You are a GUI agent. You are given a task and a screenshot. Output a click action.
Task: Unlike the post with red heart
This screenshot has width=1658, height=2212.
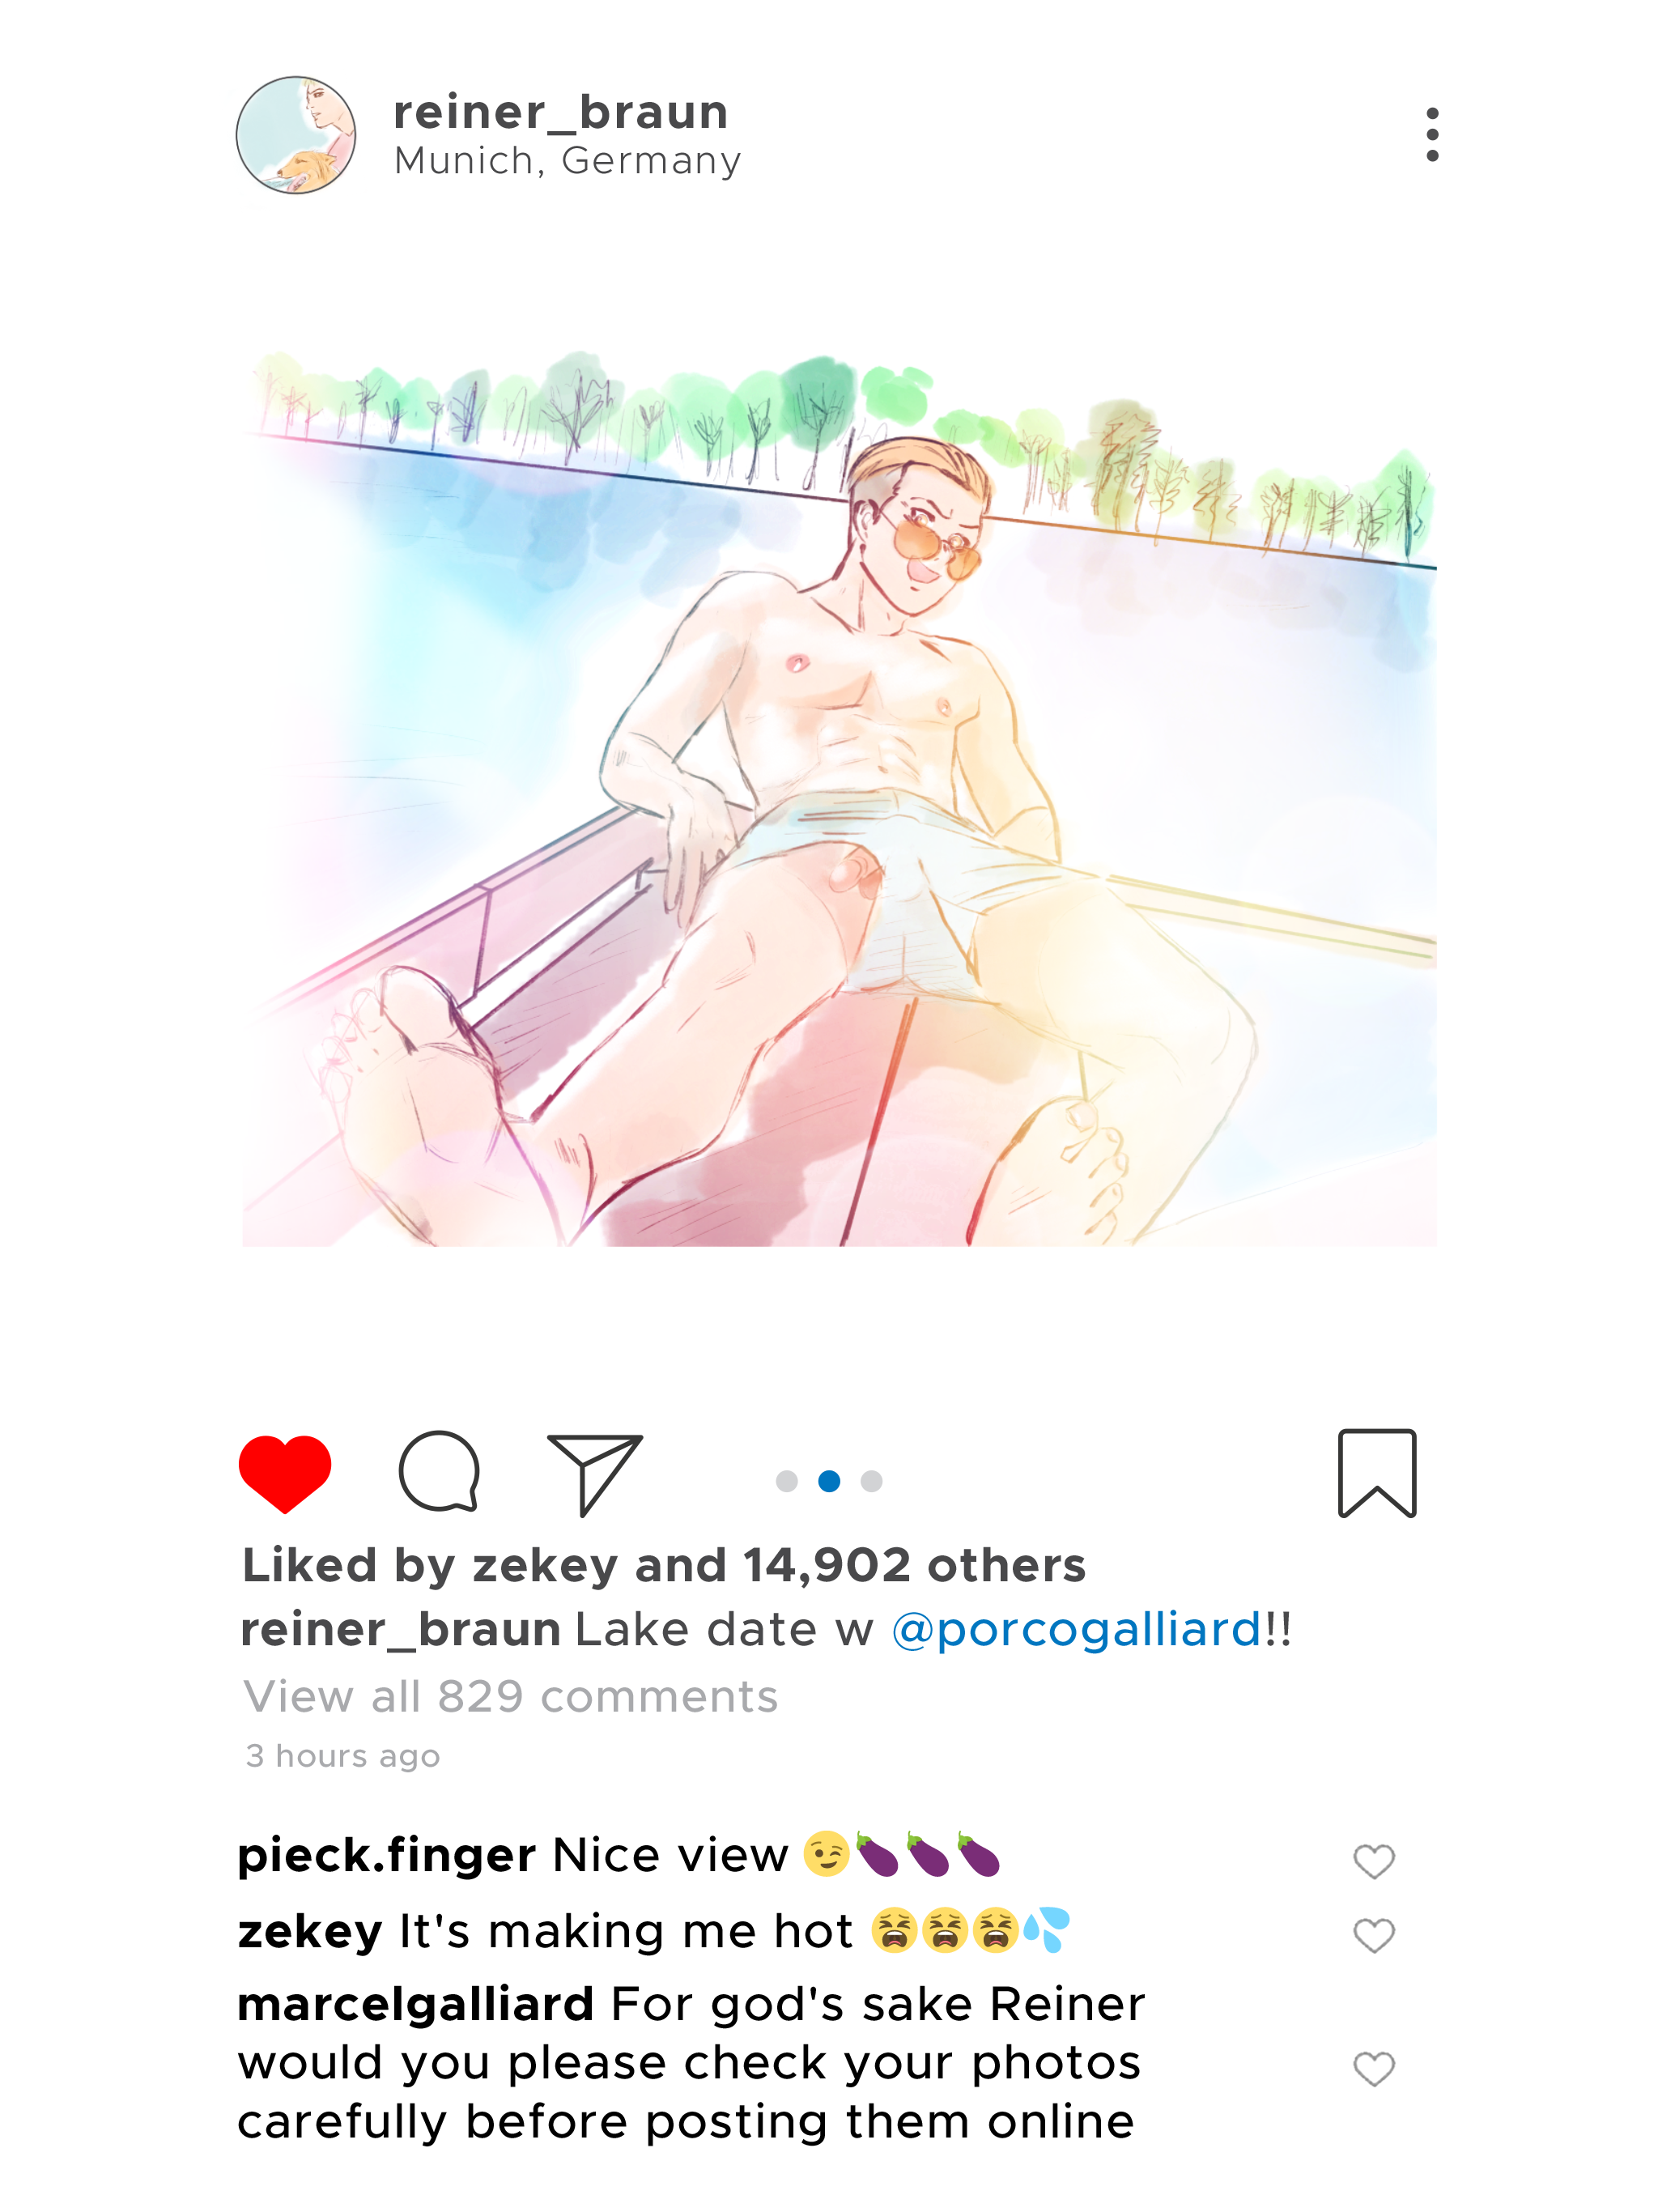pyautogui.click(x=285, y=1473)
